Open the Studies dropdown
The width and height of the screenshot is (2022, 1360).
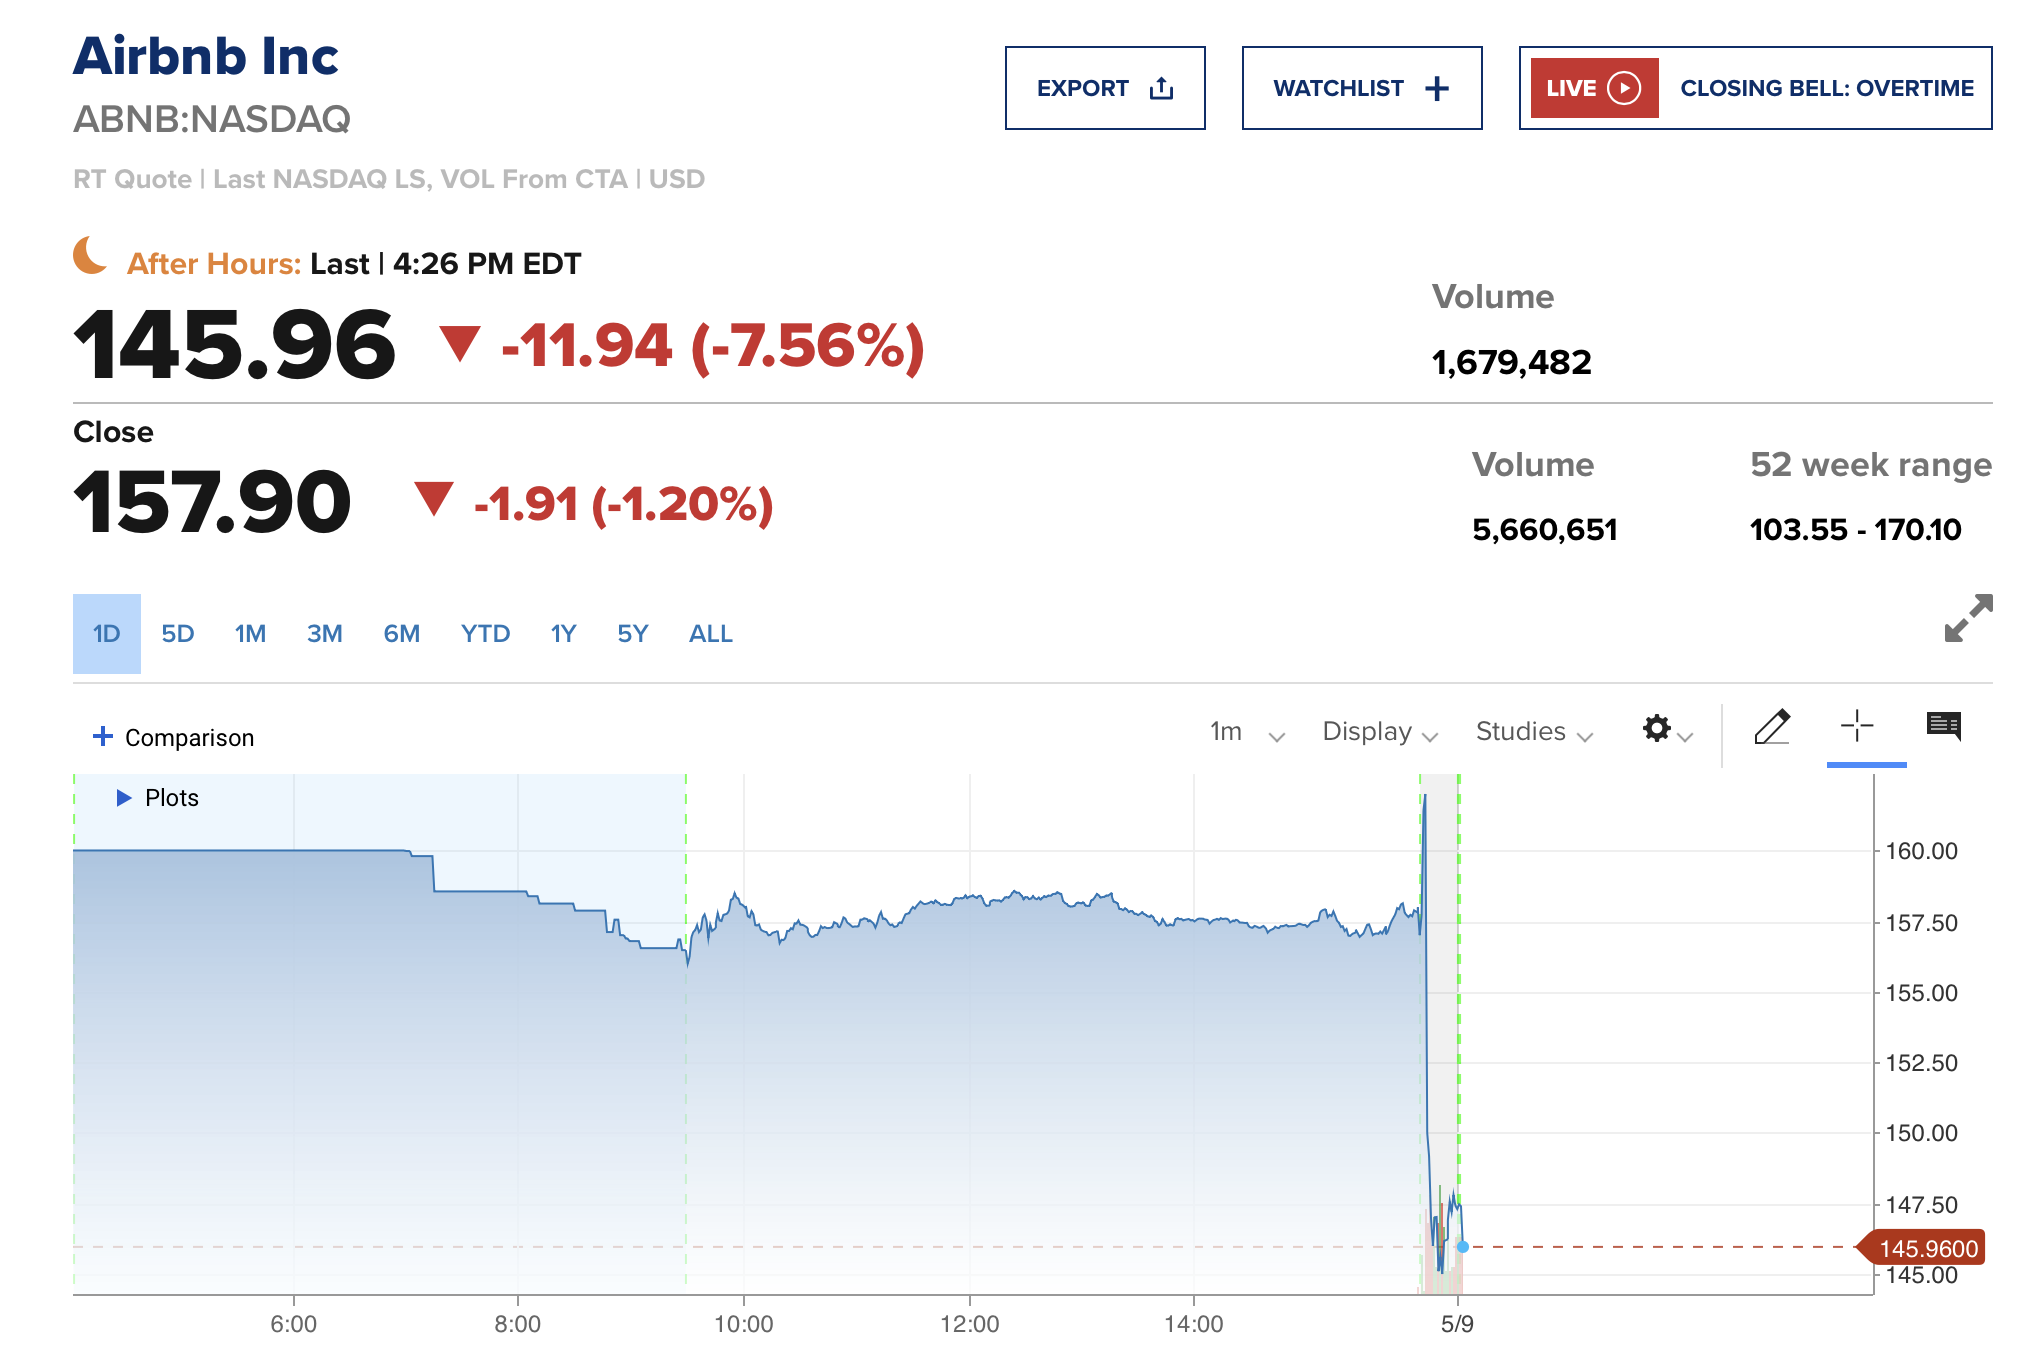pyautogui.click(x=1533, y=733)
